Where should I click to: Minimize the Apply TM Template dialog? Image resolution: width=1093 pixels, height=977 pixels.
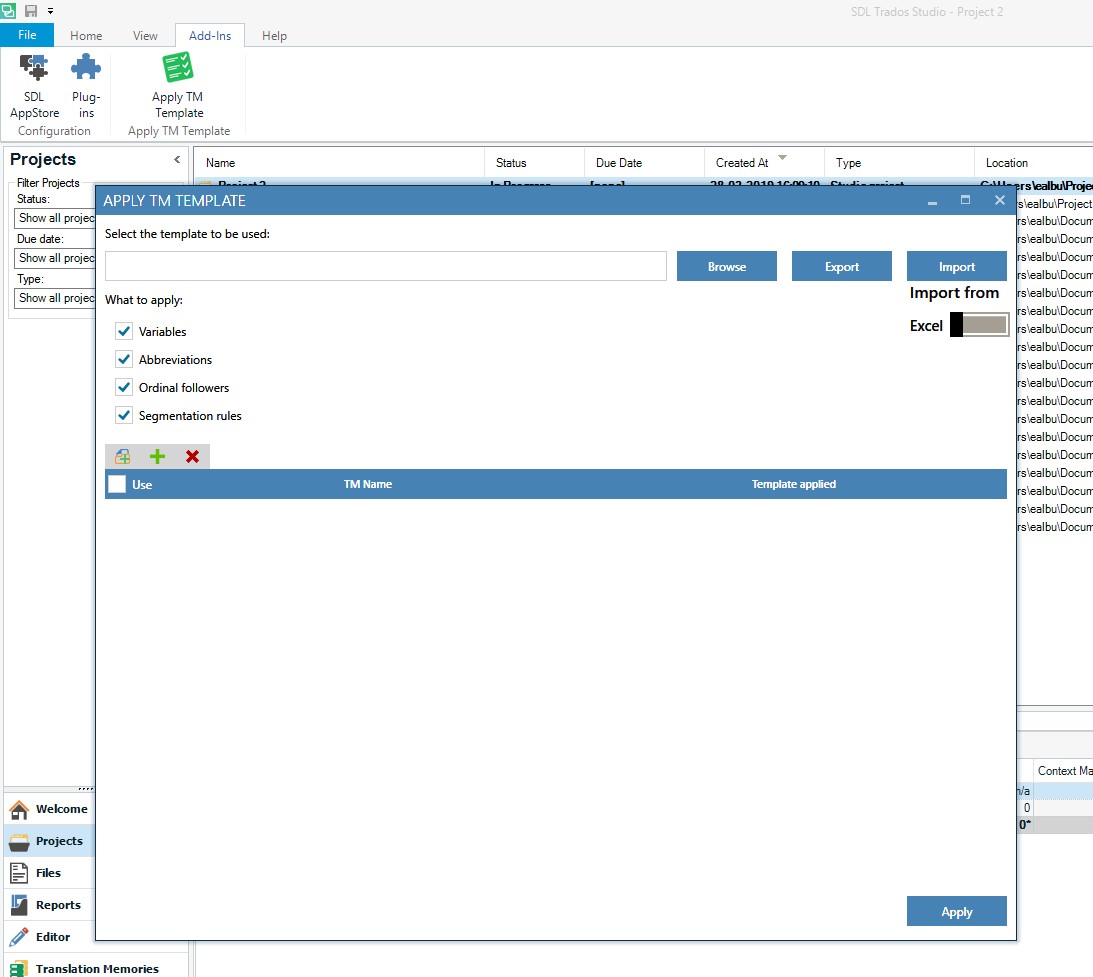pos(933,201)
